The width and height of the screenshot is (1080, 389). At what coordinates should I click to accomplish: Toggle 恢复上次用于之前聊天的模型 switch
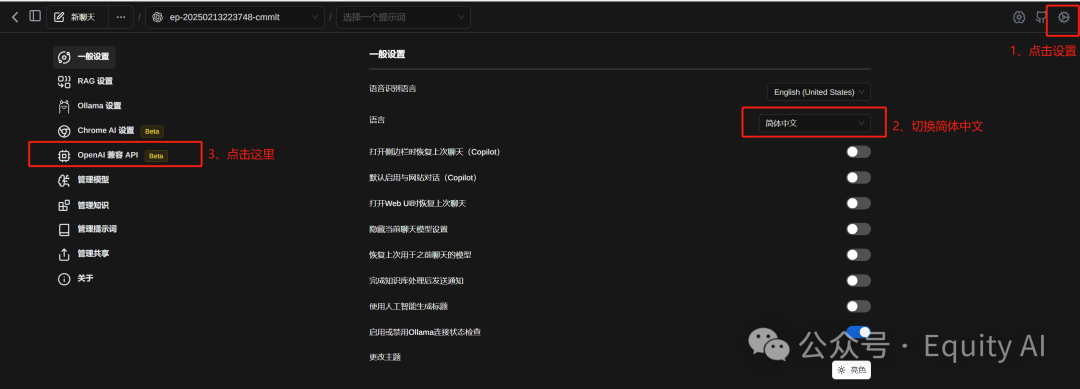click(x=859, y=255)
